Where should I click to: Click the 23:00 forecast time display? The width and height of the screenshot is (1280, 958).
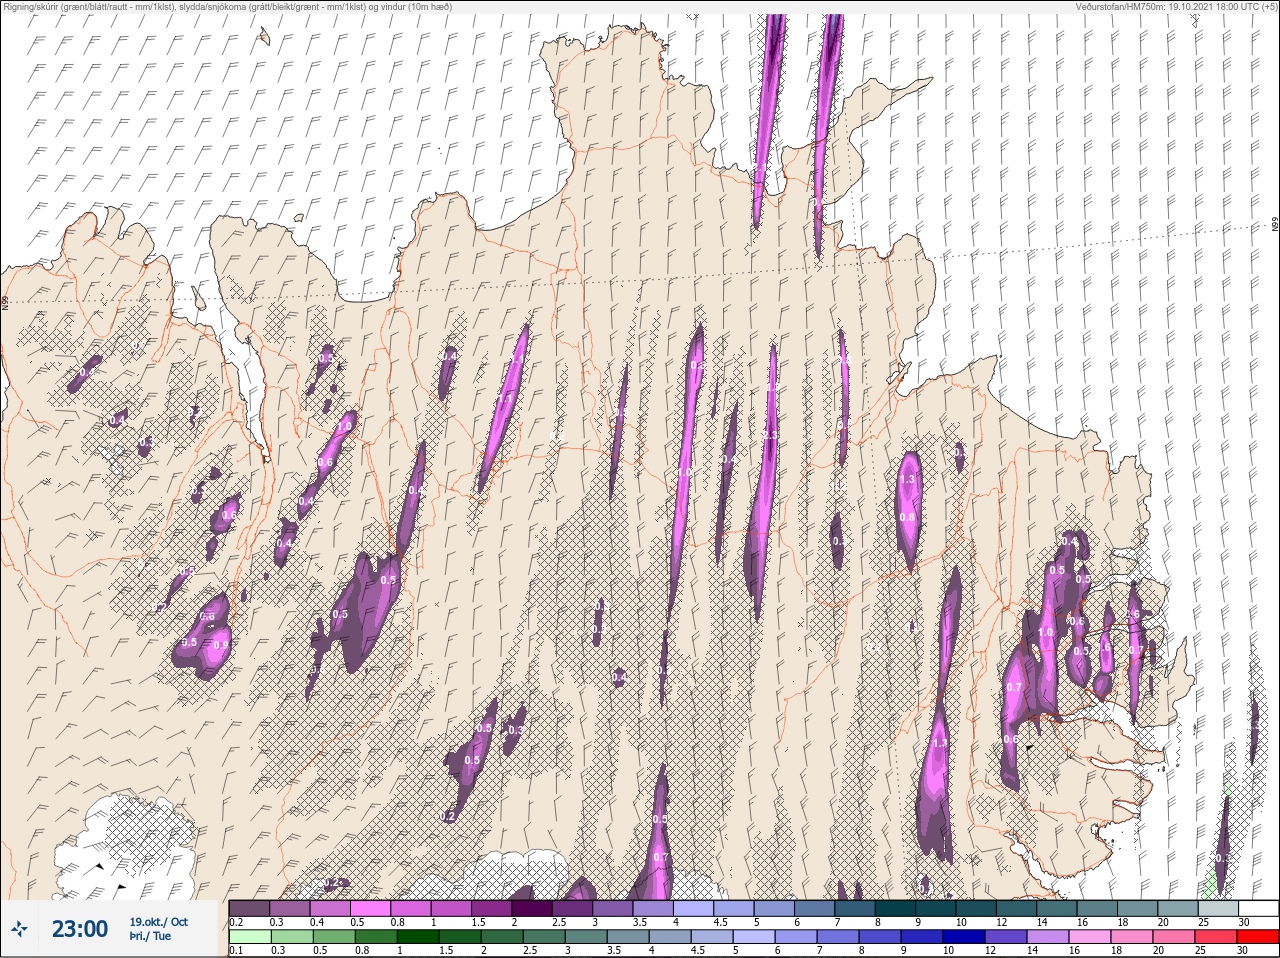point(80,929)
